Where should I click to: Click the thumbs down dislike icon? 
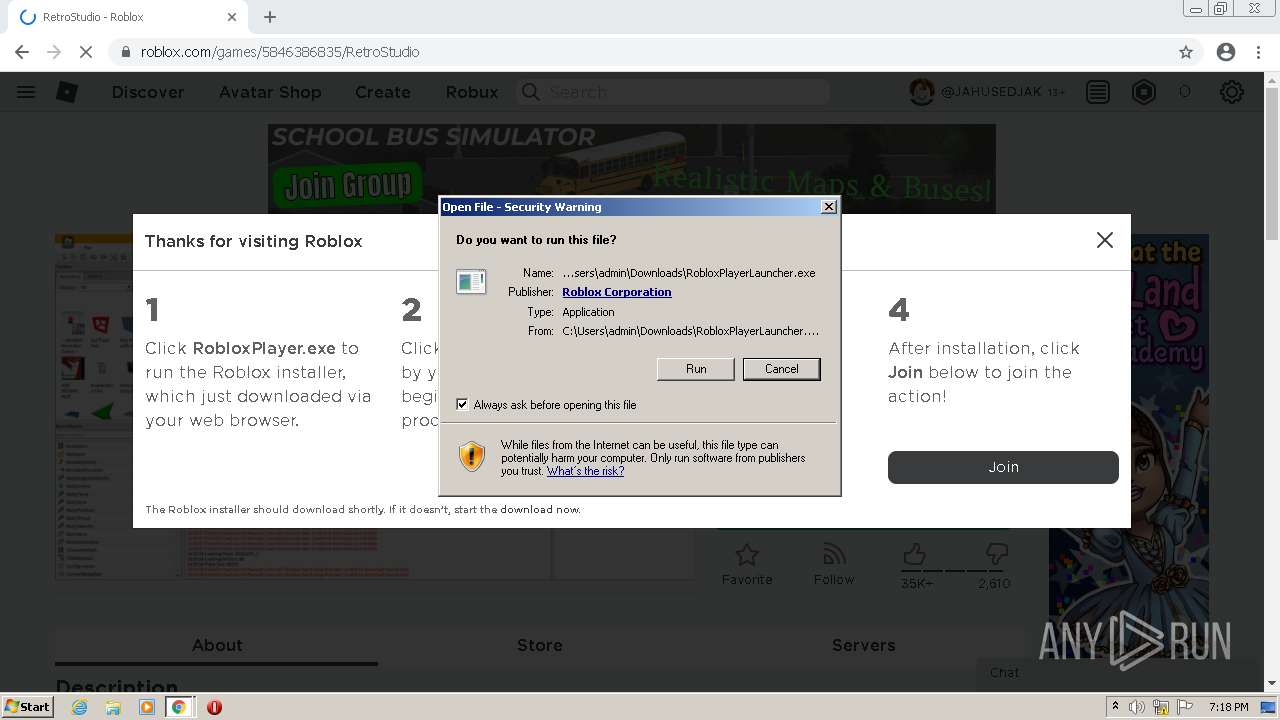[x=996, y=554]
